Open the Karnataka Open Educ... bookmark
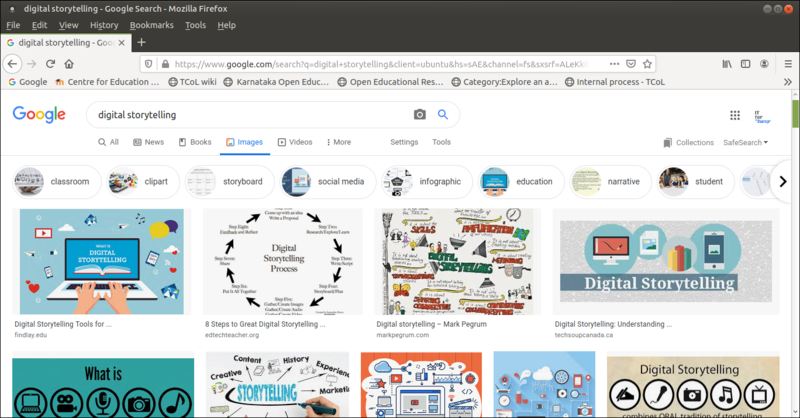The height and width of the screenshot is (418, 800). coord(277,82)
